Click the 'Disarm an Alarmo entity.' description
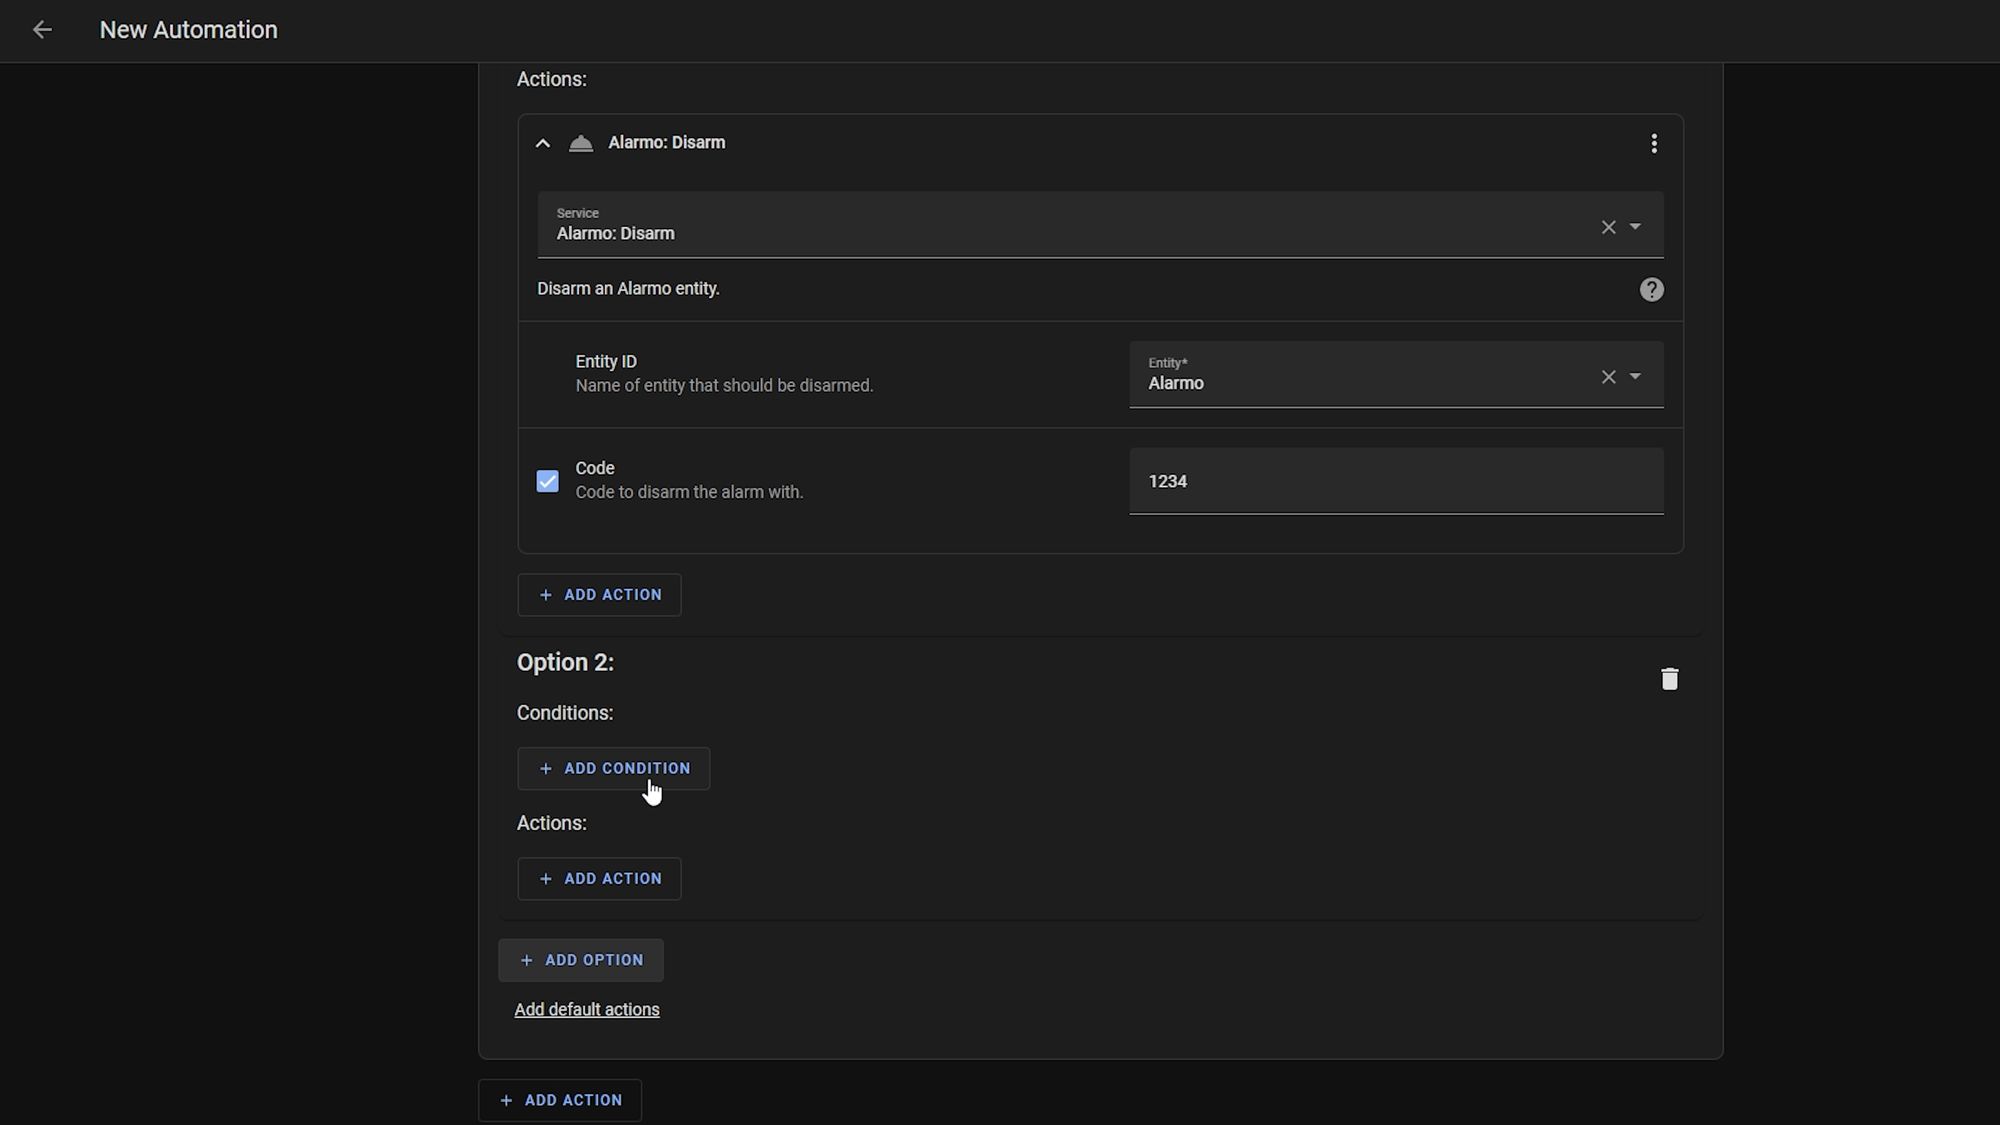 [628, 289]
